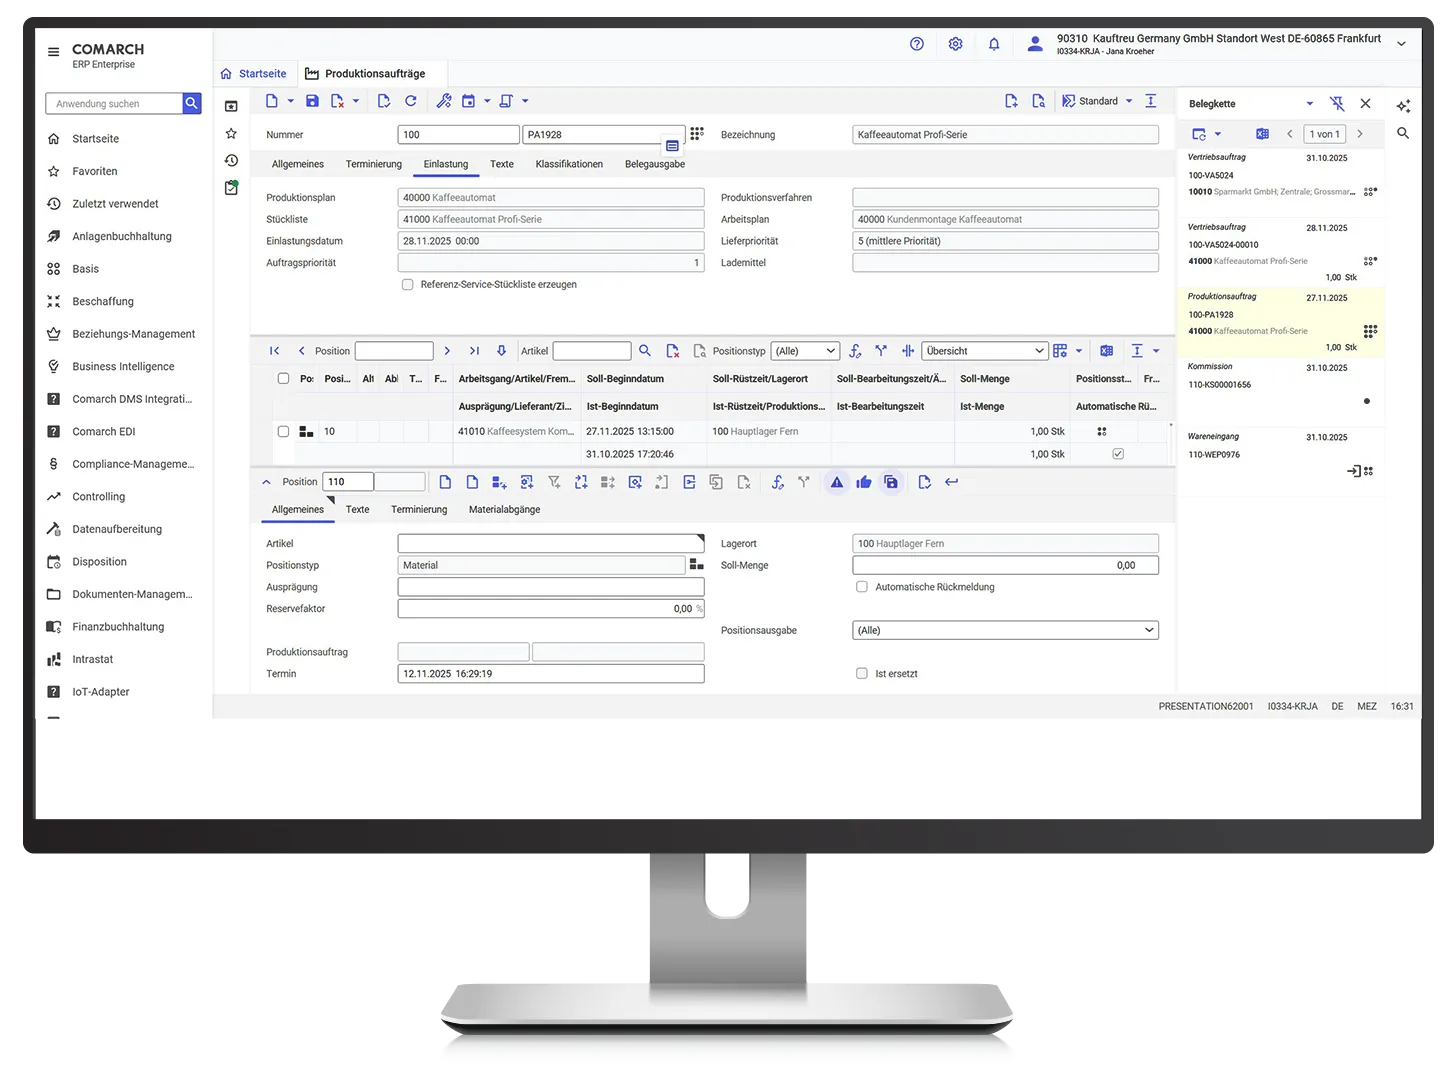
Task: Open the notifications bell
Action: pyautogui.click(x=994, y=44)
